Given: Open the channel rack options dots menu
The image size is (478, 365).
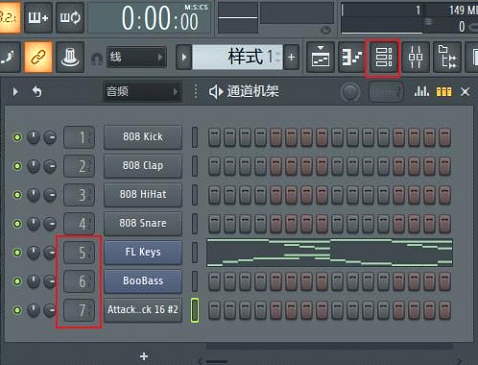Looking at the screenshot, I should 196,91.
